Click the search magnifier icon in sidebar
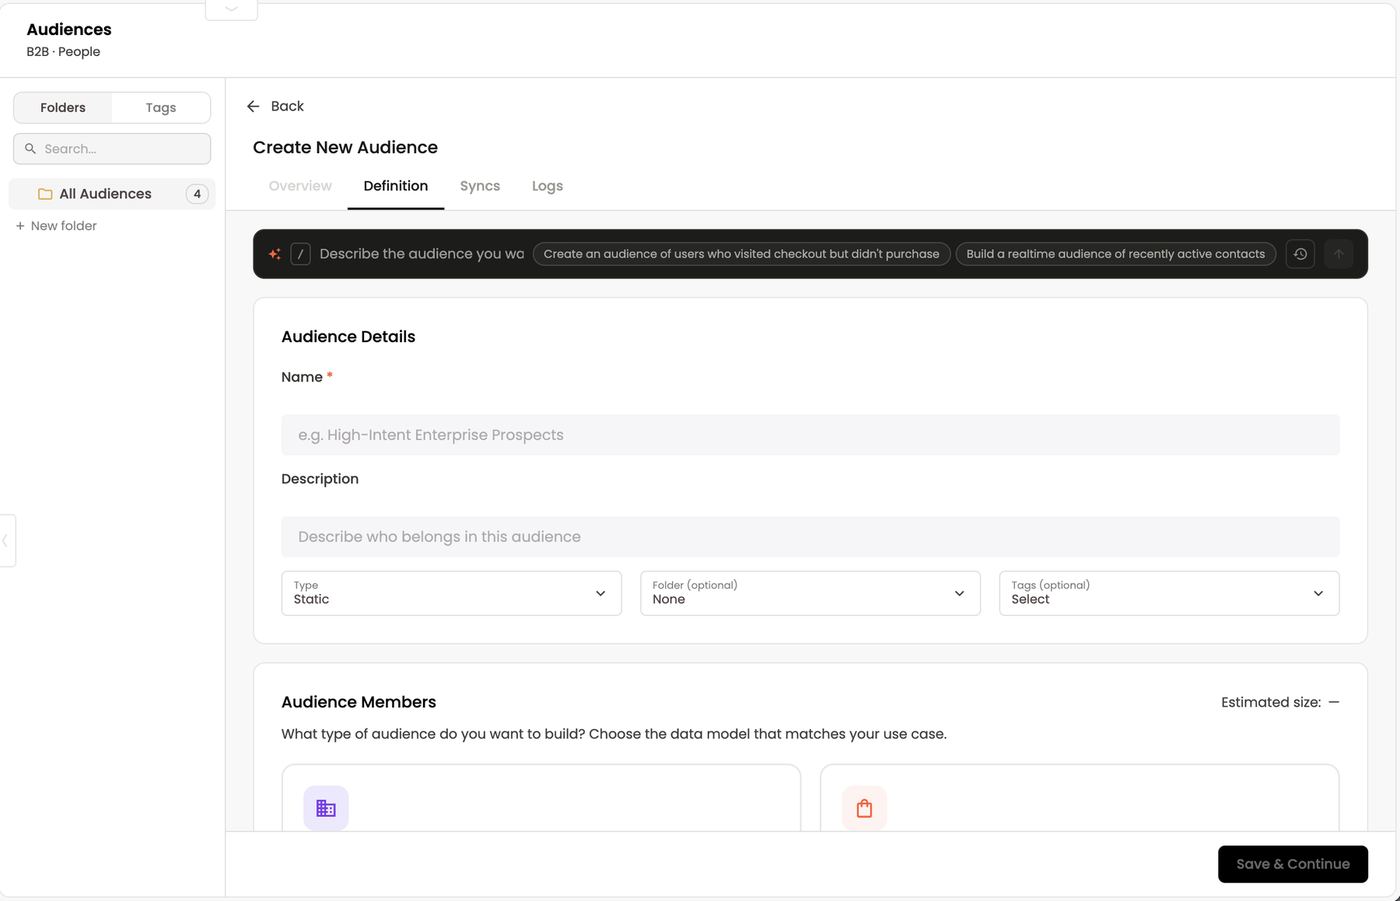 pos(30,149)
